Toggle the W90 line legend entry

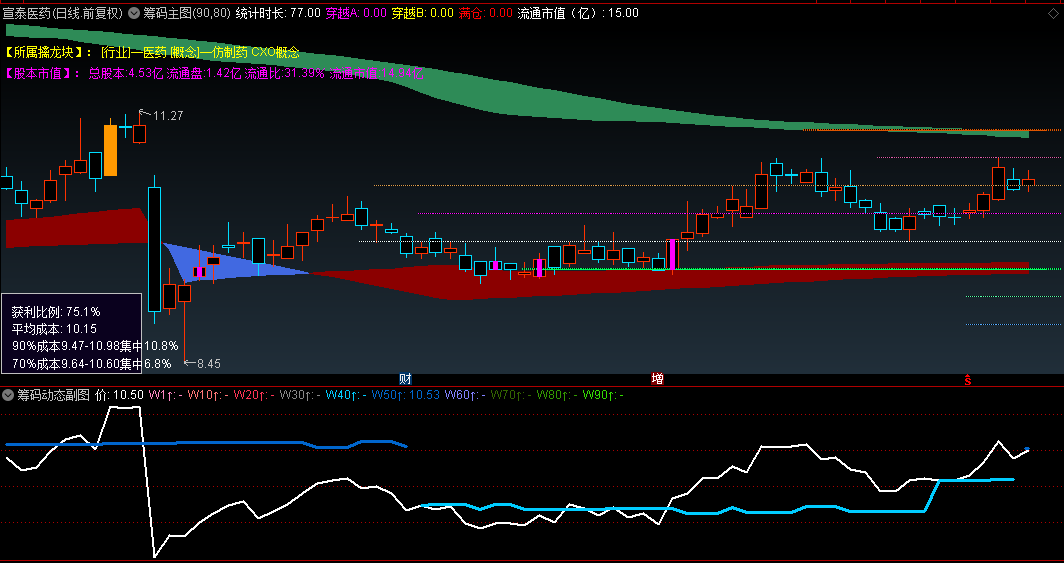(603, 395)
